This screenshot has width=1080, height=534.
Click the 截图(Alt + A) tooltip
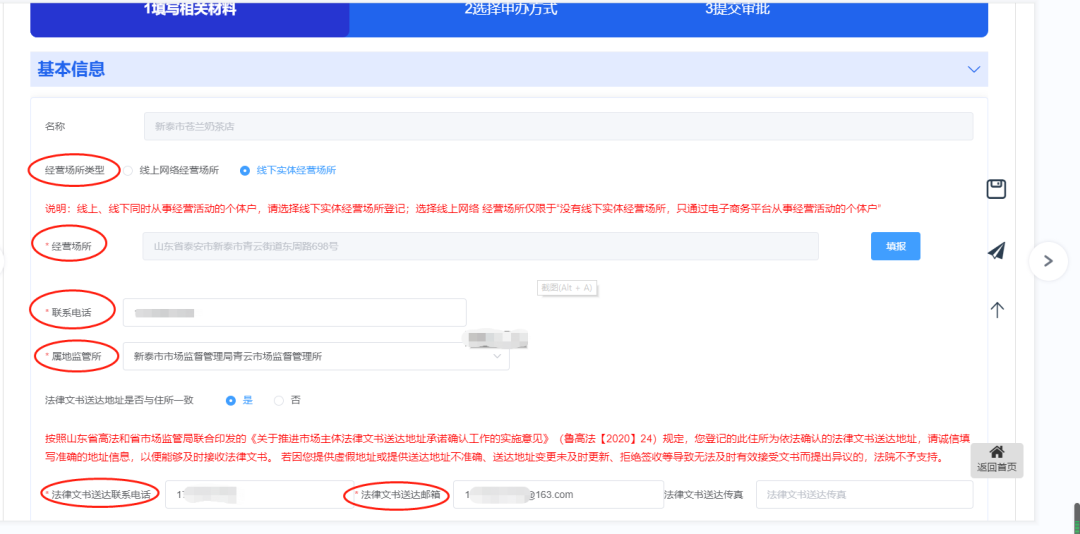tap(567, 288)
